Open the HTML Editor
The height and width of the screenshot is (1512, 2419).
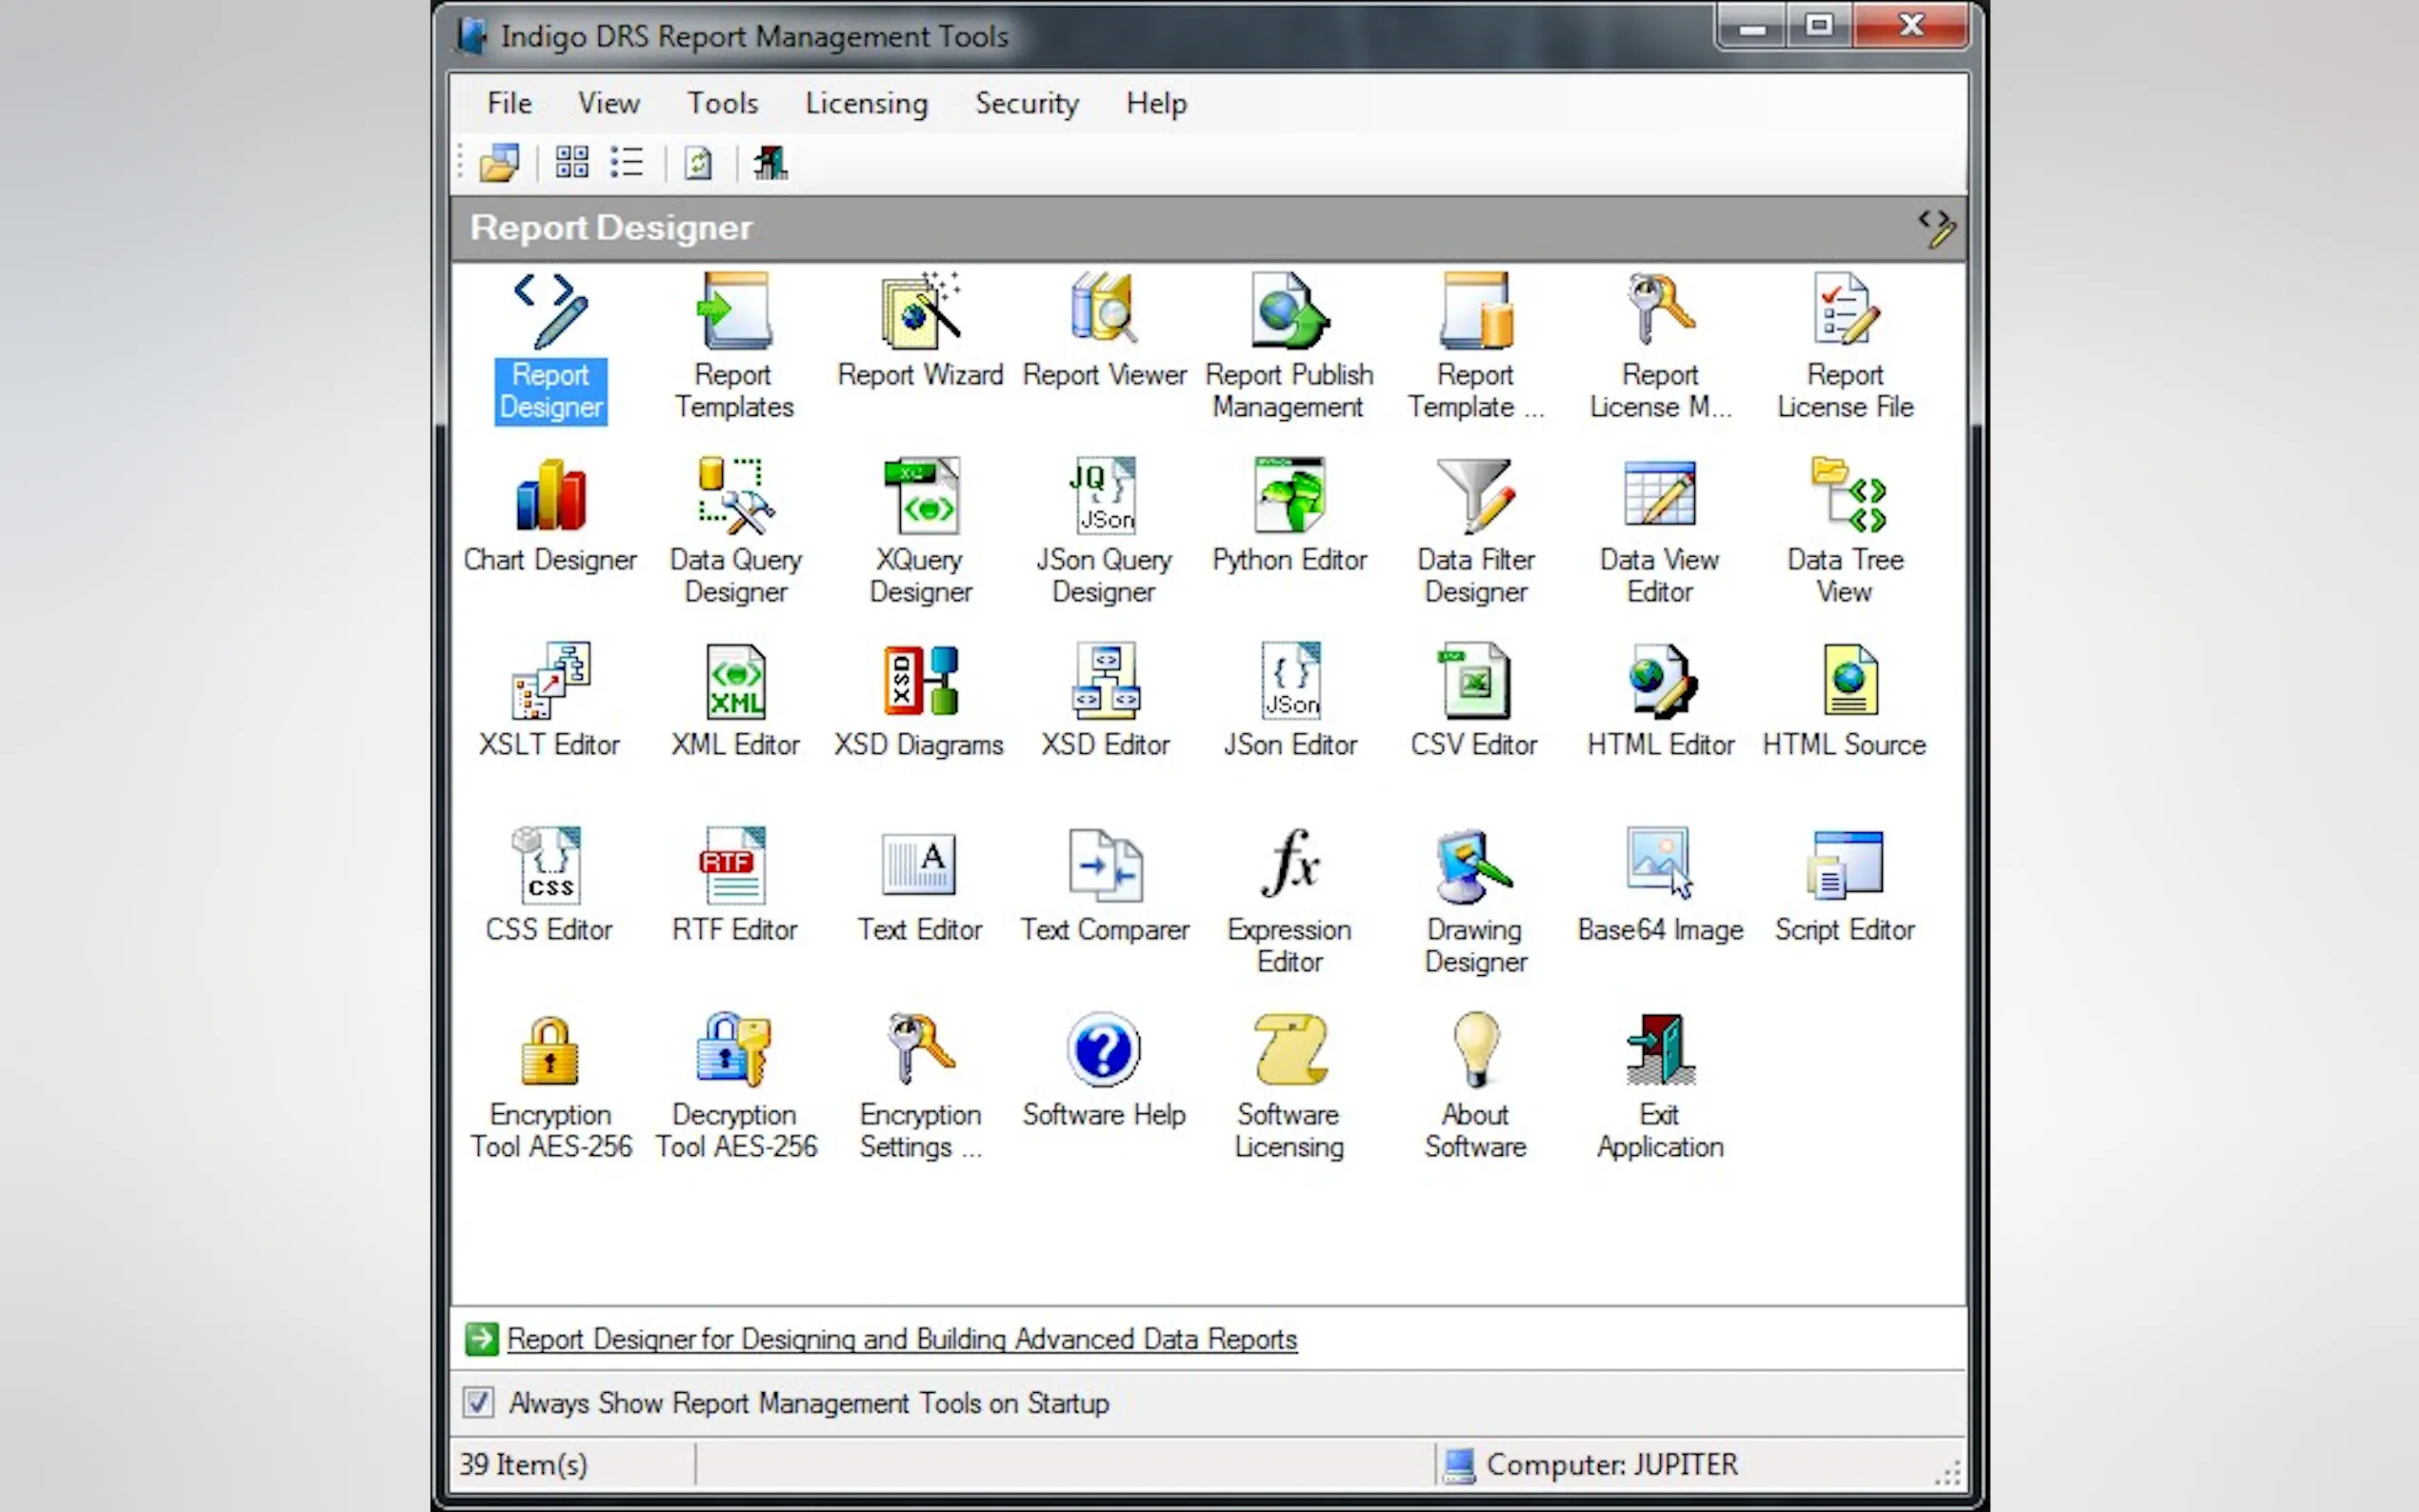[1660, 701]
